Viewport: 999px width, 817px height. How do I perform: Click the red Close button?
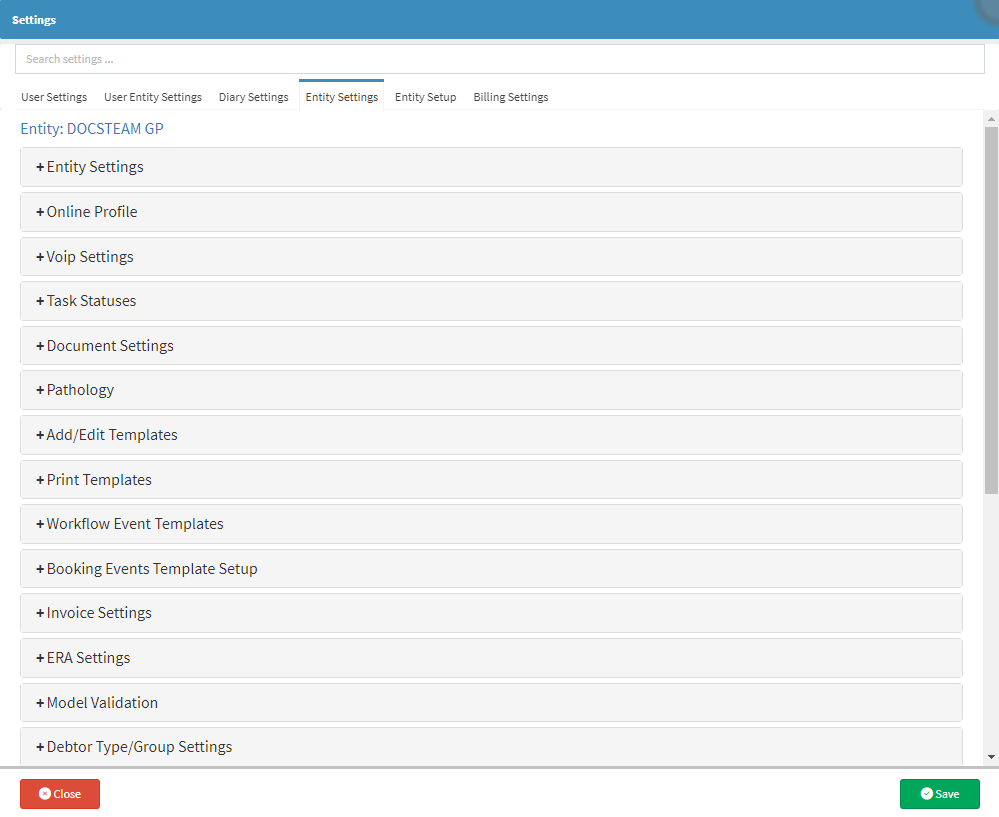[60, 793]
